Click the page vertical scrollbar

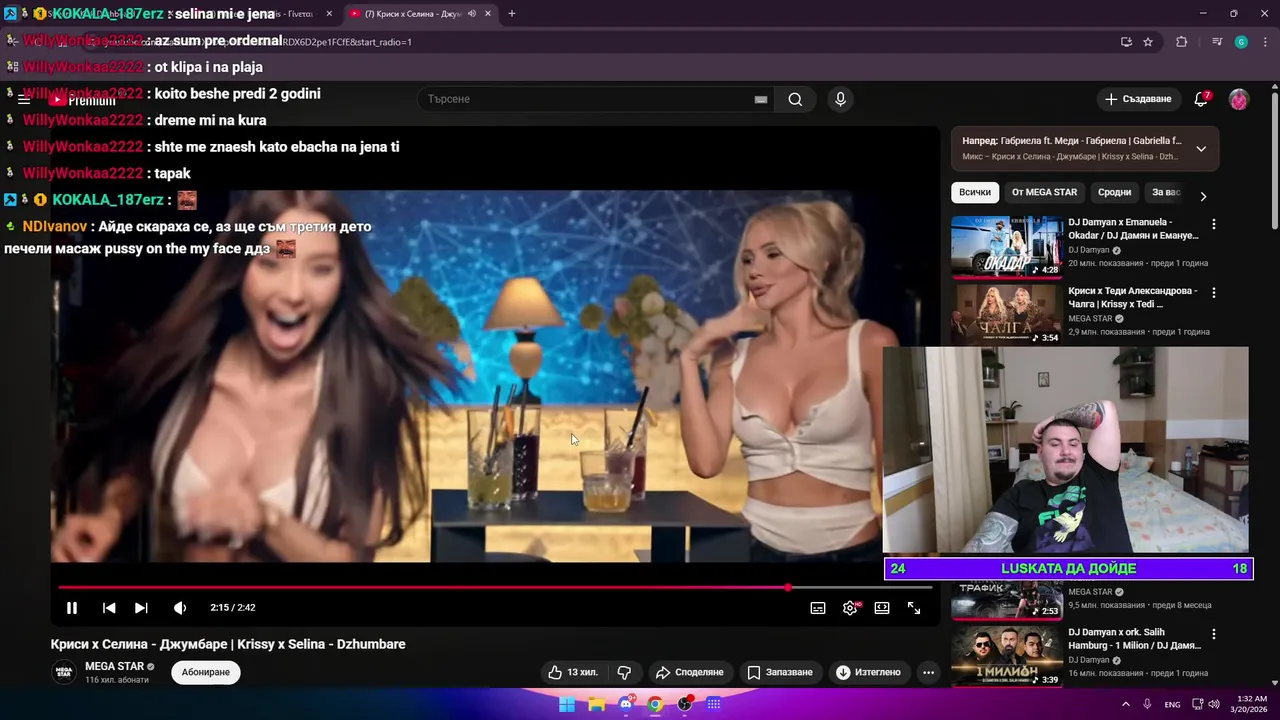pyautogui.click(x=1275, y=160)
